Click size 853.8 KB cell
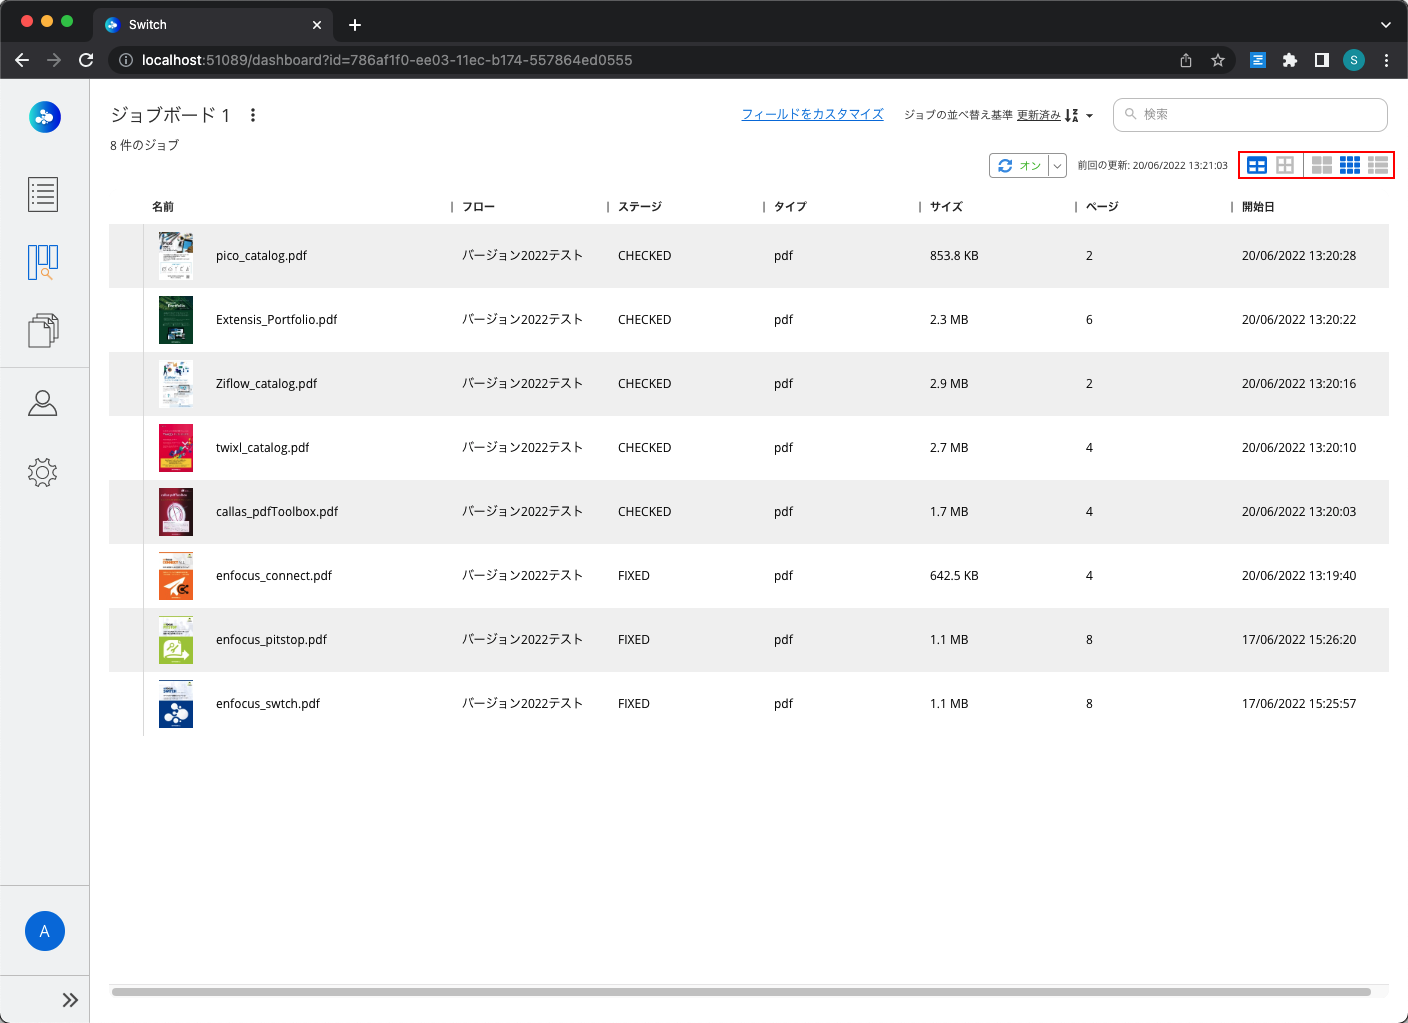 pyautogui.click(x=954, y=256)
